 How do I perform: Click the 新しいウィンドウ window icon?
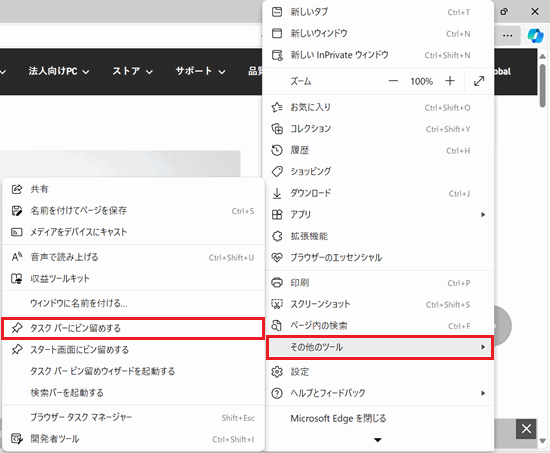click(277, 33)
